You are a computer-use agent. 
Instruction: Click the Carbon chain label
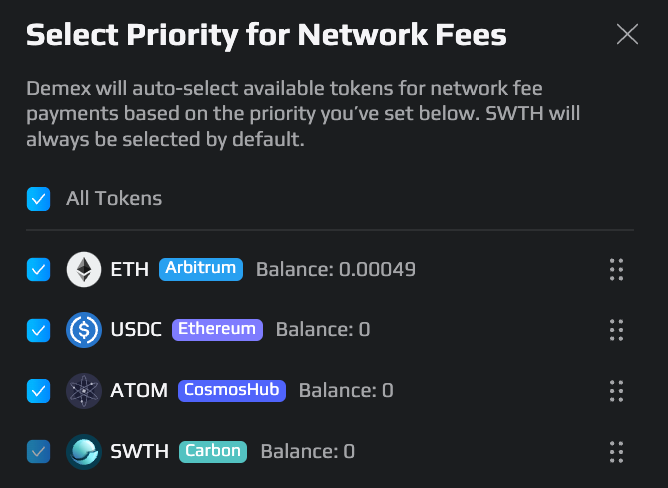pyautogui.click(x=213, y=452)
